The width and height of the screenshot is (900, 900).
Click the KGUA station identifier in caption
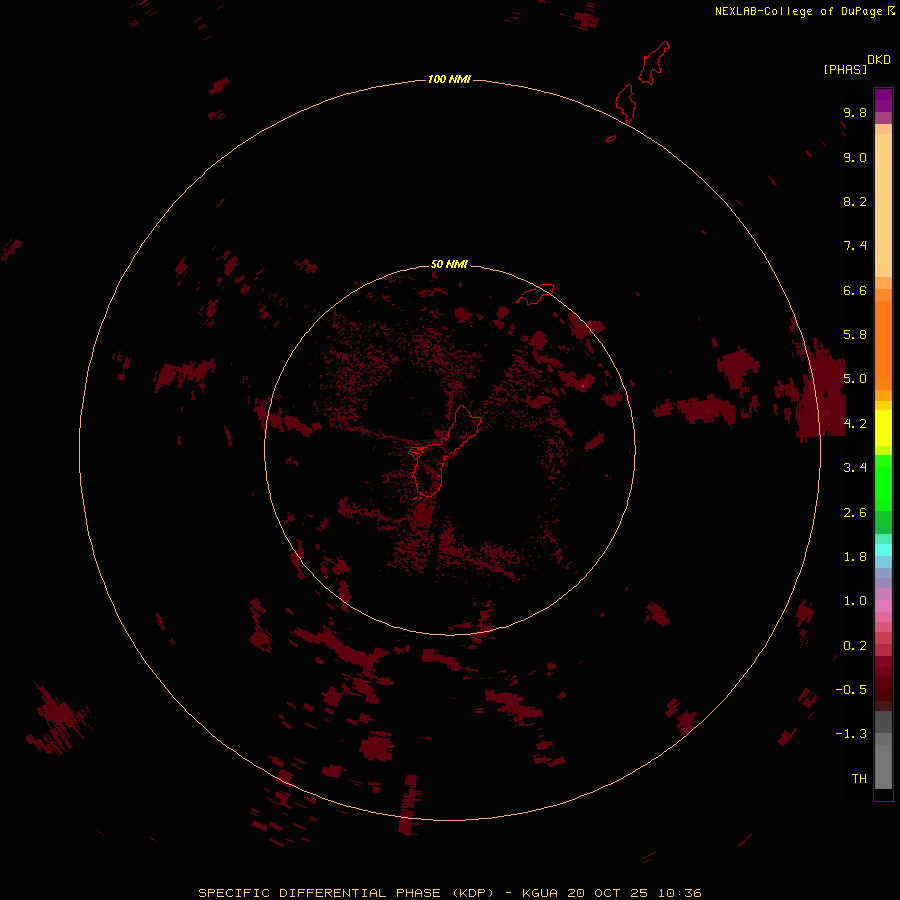[540, 893]
